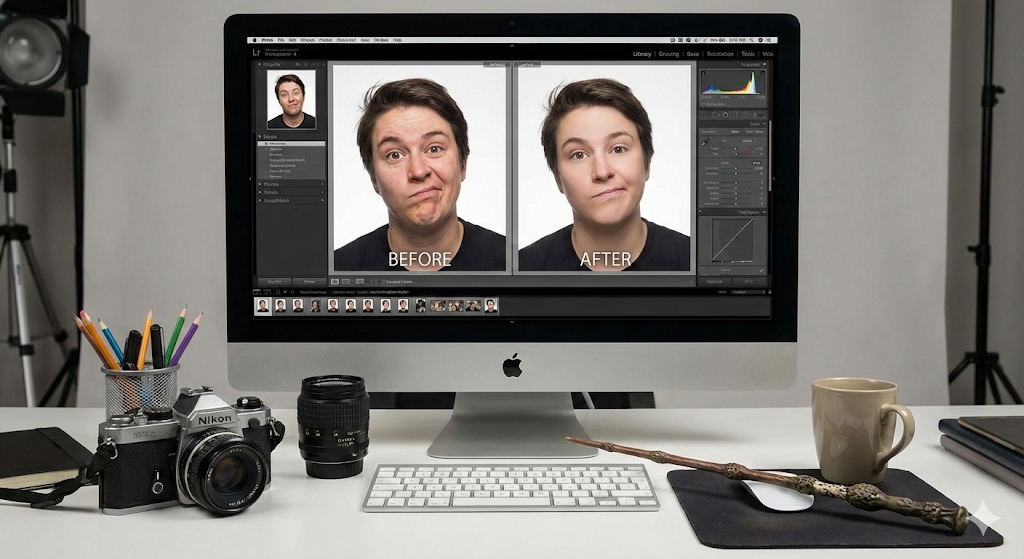The width and height of the screenshot is (1024, 559).
Task: Open grid view icon above the filmstrip
Action: [x=278, y=292]
